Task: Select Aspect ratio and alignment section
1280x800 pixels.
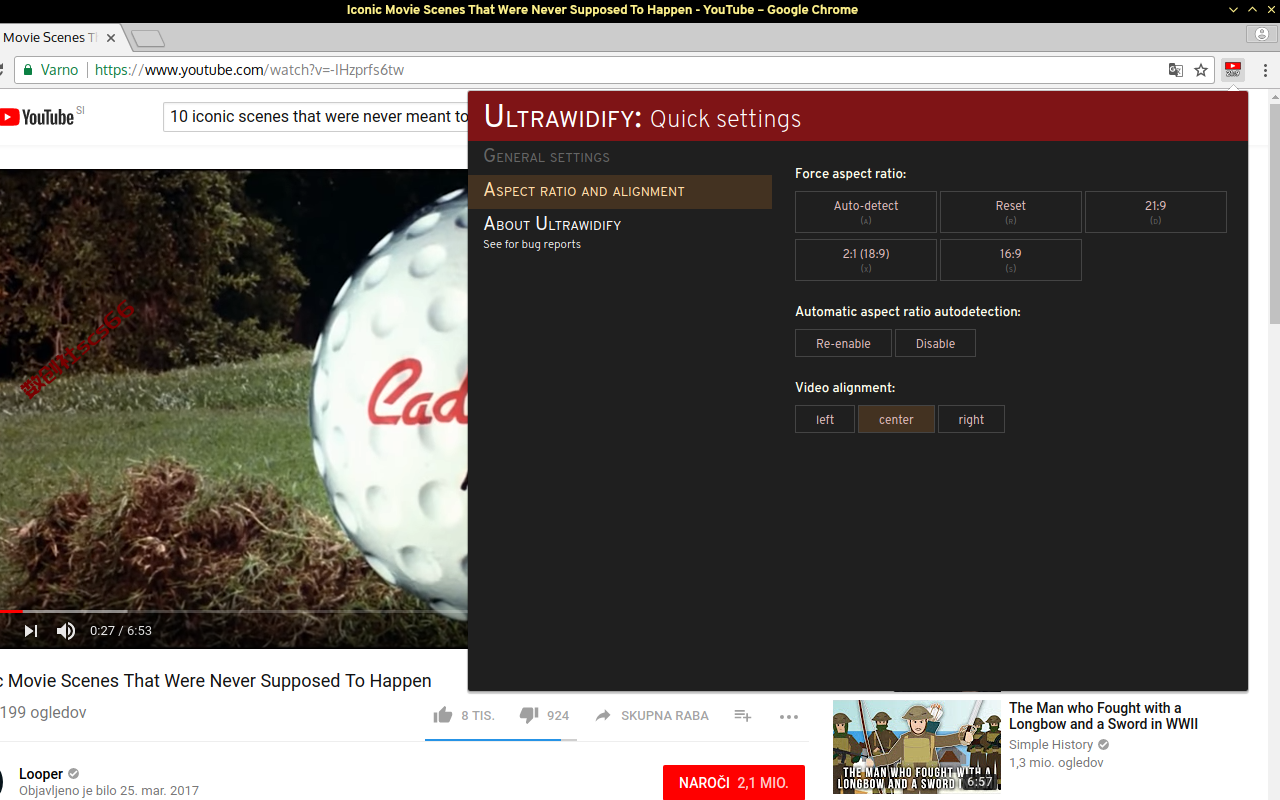Action: click(x=620, y=191)
